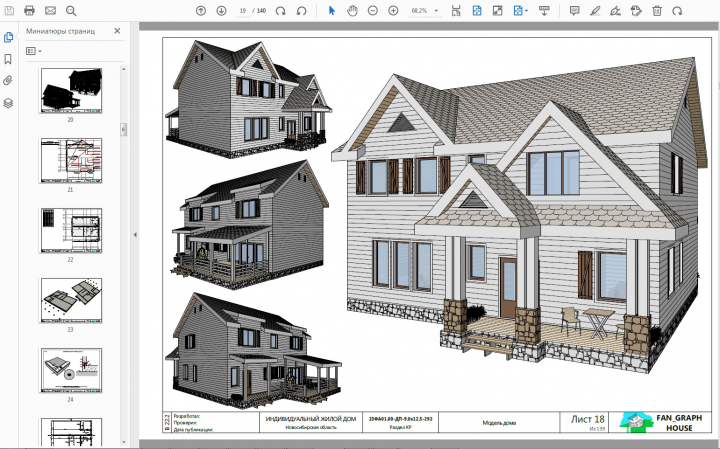
Task: Rotate view clockwise icon
Action: point(281,11)
